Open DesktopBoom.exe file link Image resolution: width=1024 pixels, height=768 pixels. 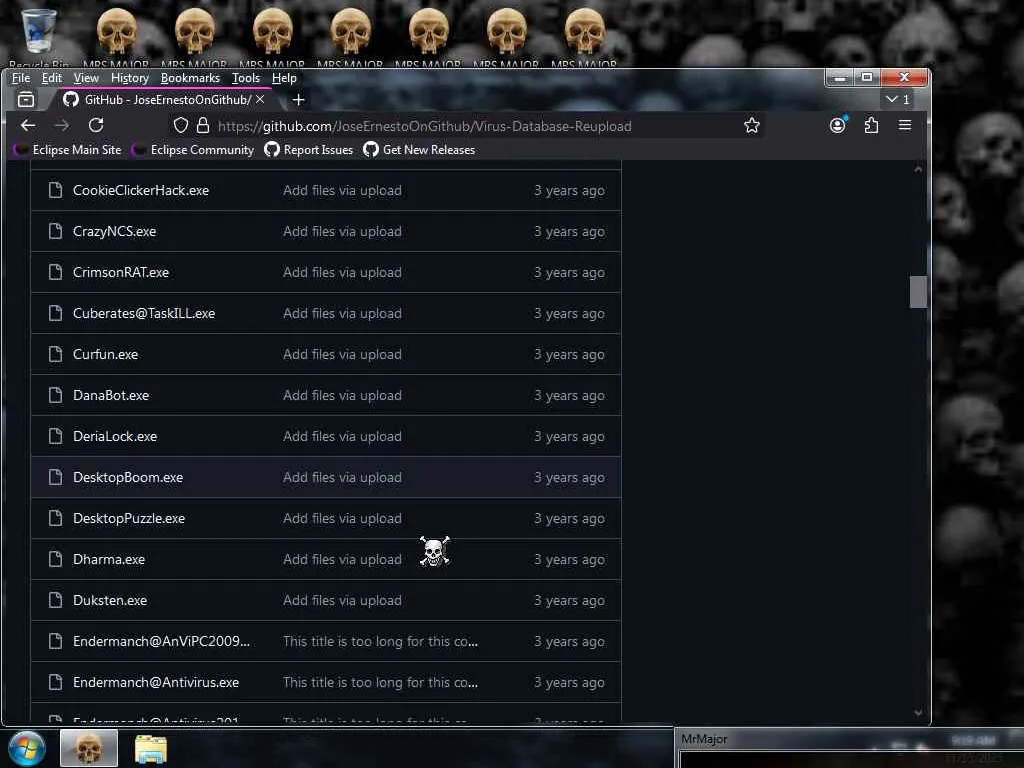pyautogui.click(x=128, y=477)
